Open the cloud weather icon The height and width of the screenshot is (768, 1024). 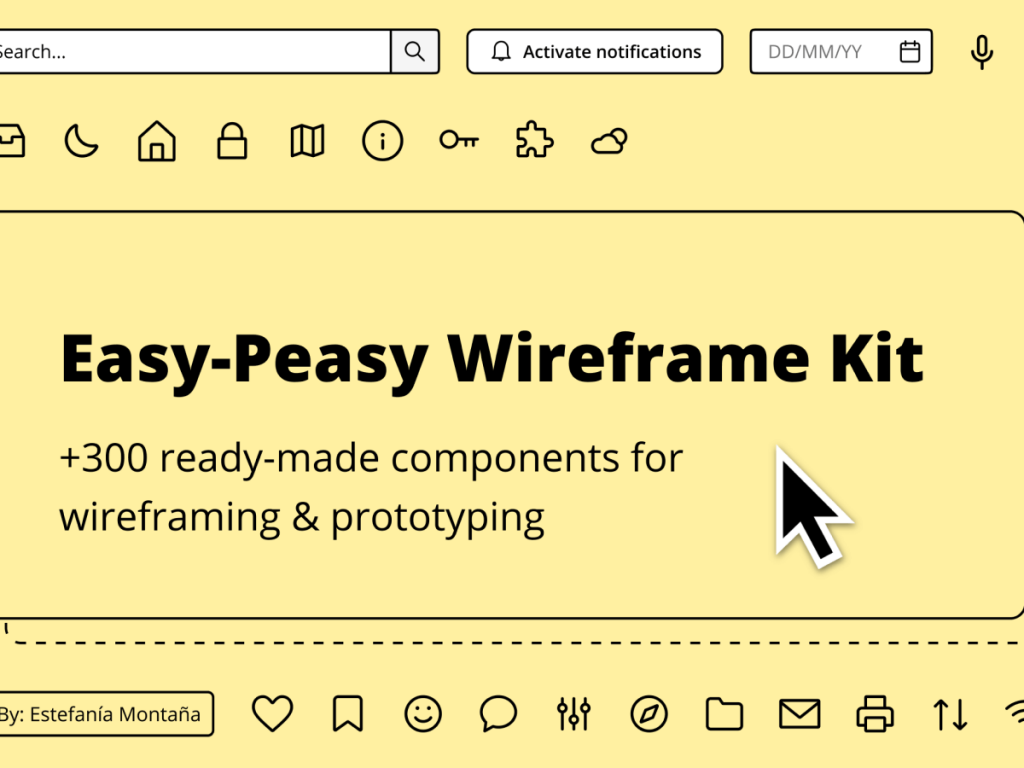(x=608, y=141)
